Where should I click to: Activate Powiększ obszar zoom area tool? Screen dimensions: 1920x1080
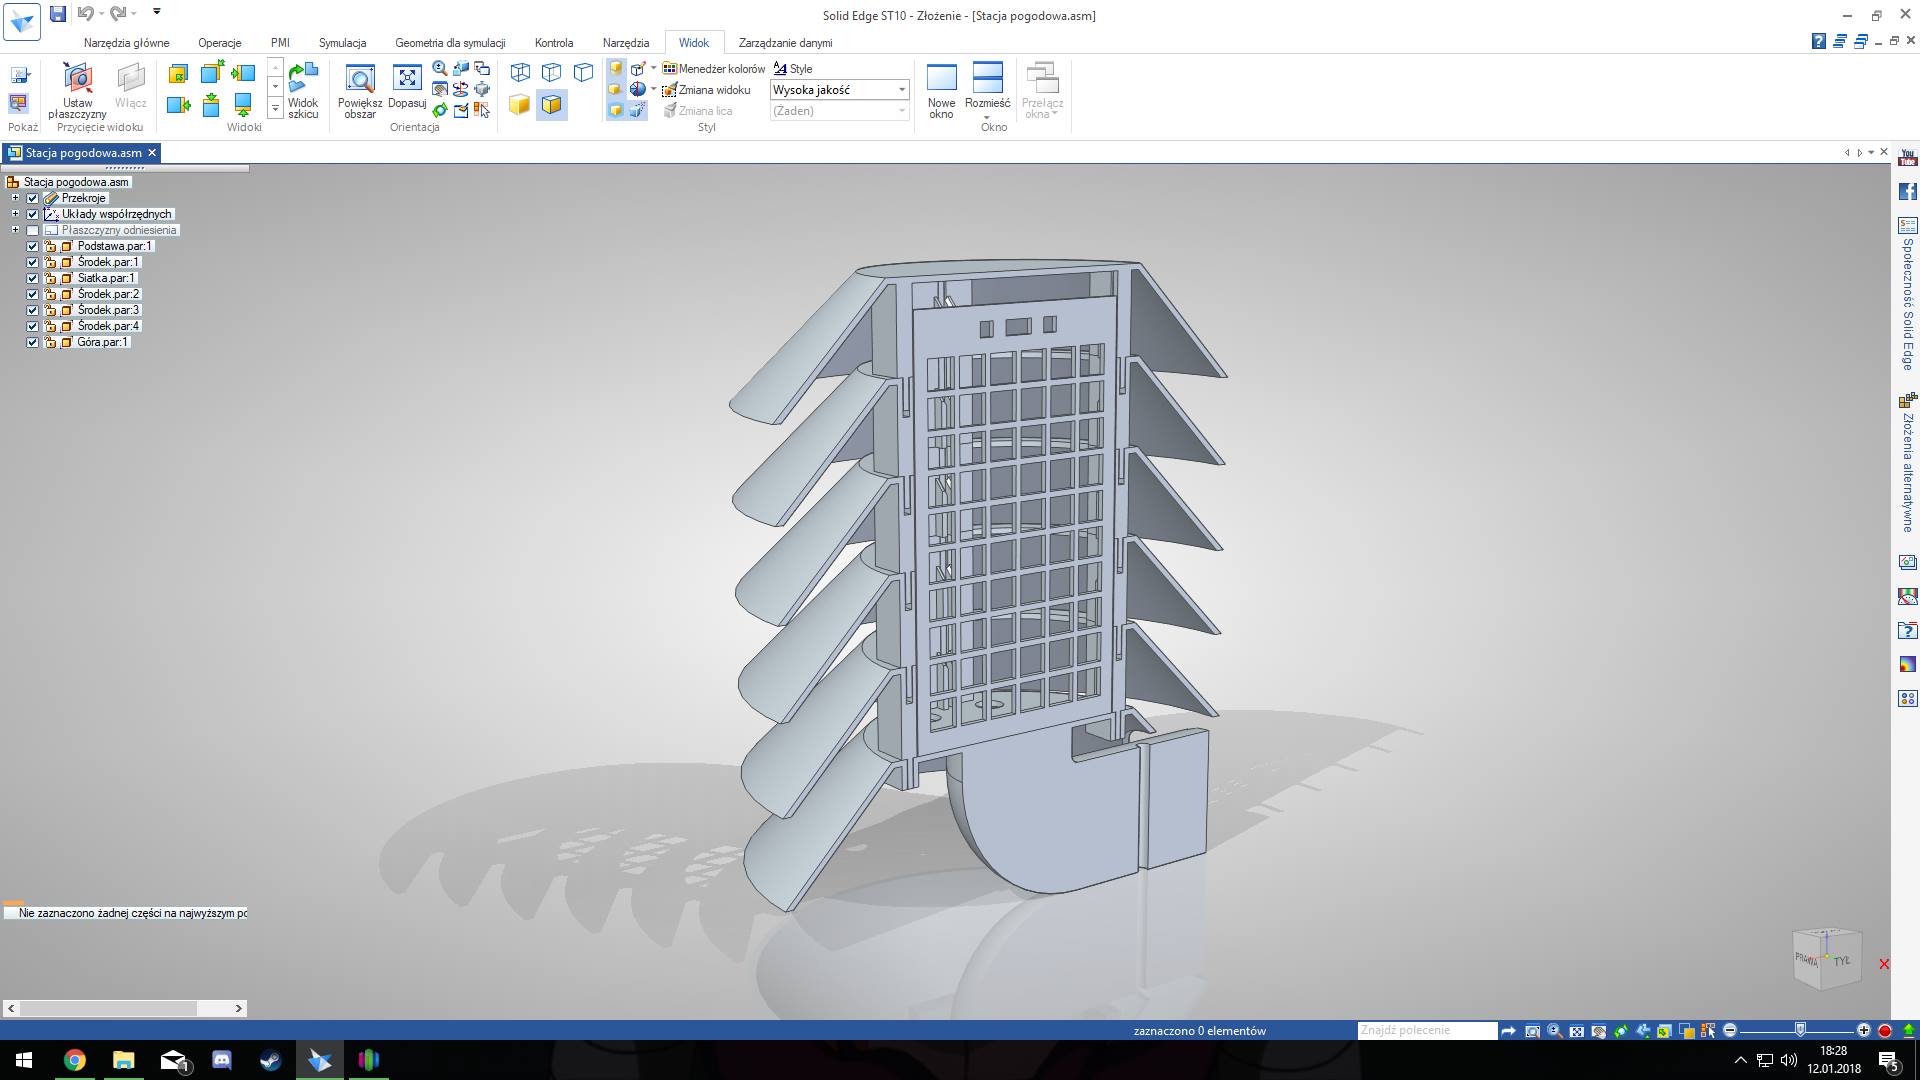360,90
